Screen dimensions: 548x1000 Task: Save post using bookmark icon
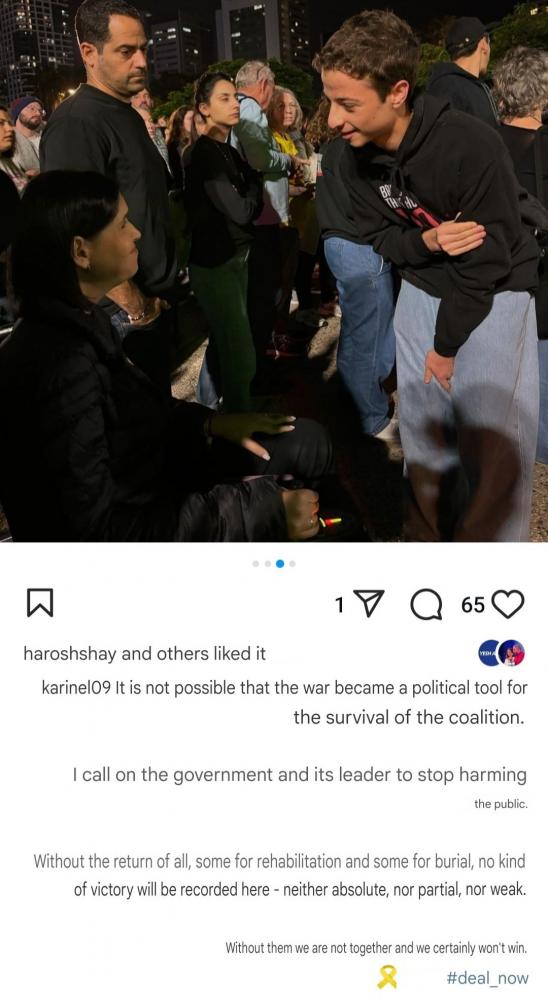click(x=40, y=603)
